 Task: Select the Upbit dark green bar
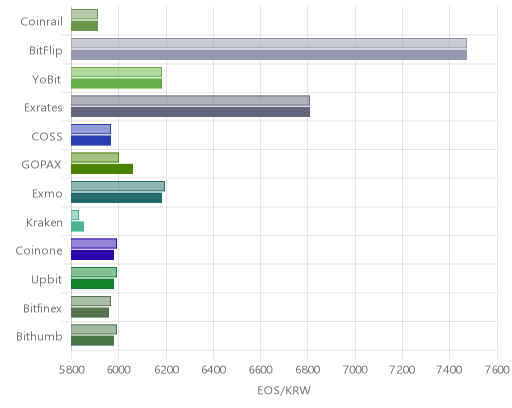coord(92,284)
